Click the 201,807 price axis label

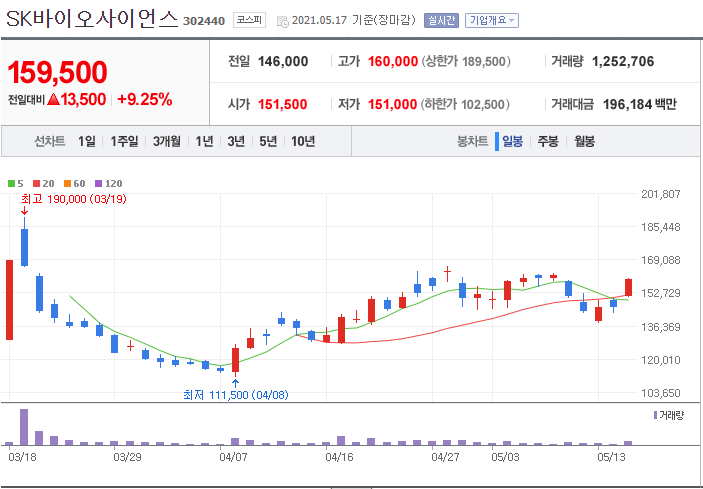[659, 194]
